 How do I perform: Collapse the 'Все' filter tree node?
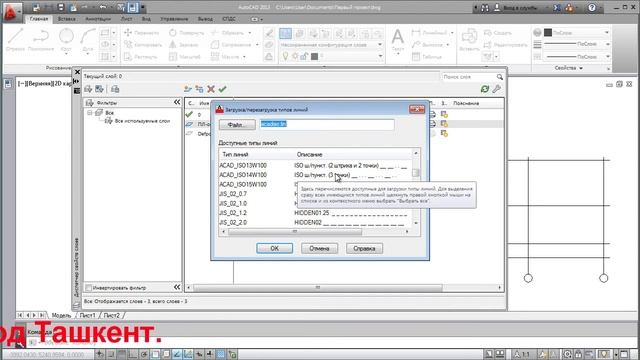(x=90, y=113)
